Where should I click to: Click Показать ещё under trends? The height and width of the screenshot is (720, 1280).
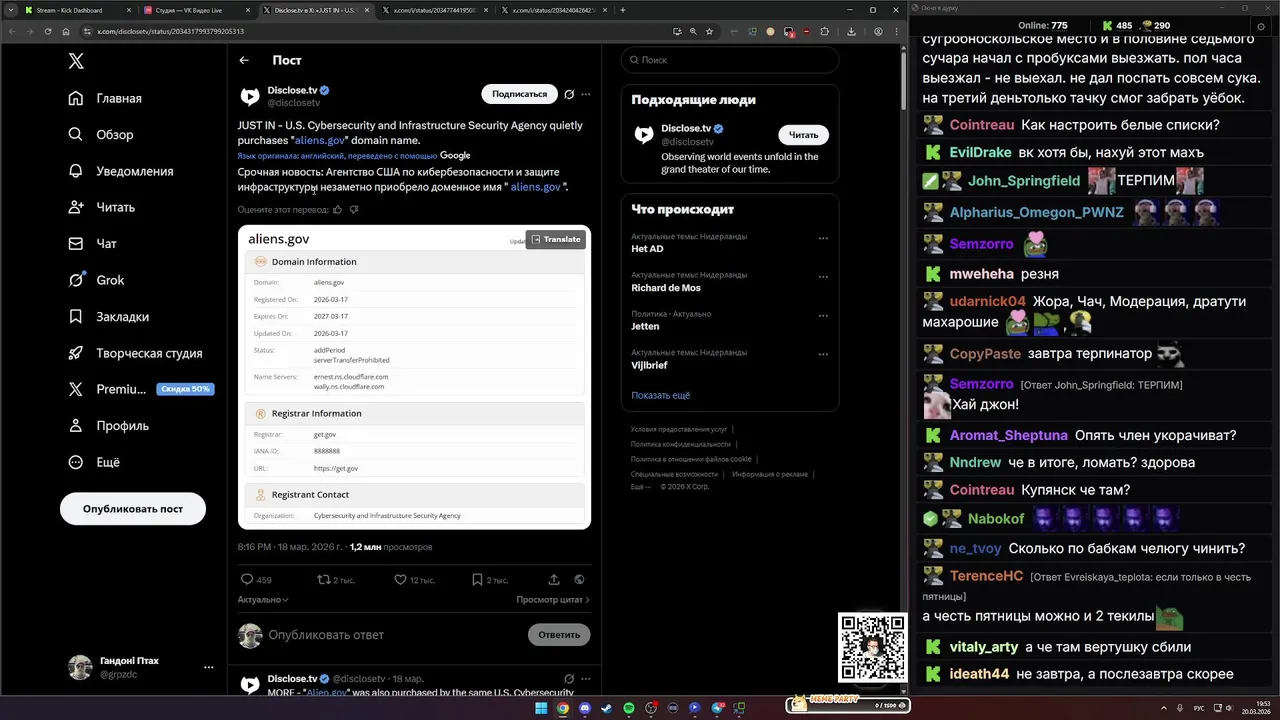[x=660, y=395]
